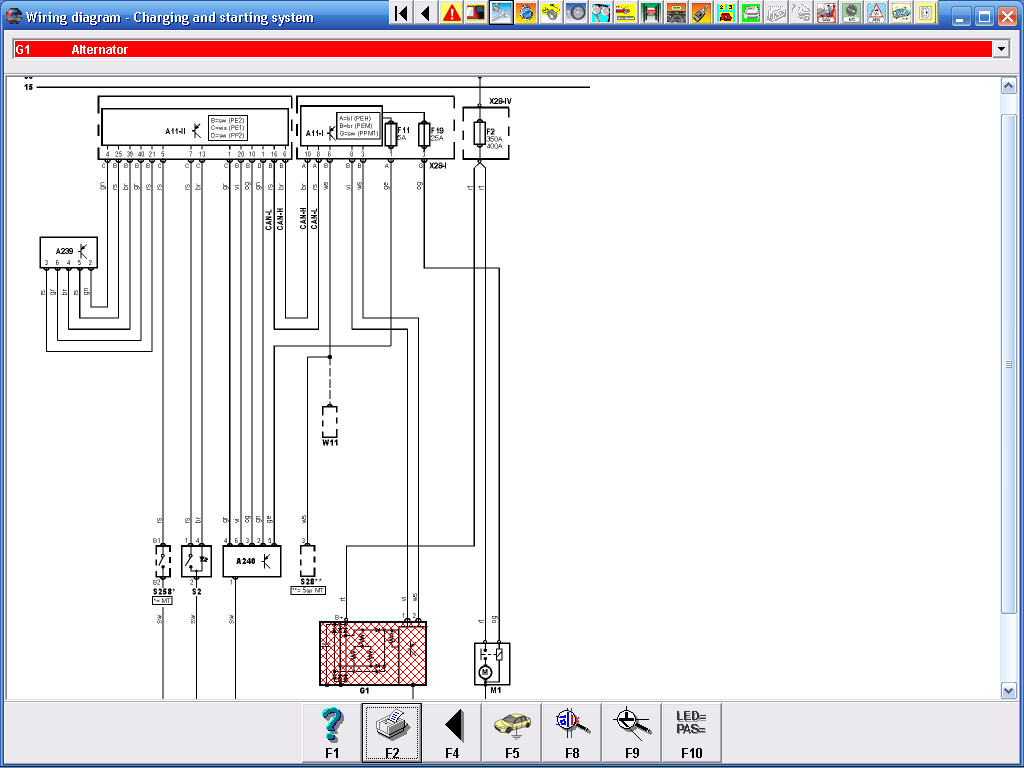1024x768 pixels.
Task: Click the vertical scrollbar thumb
Action: [x=1008, y=363]
